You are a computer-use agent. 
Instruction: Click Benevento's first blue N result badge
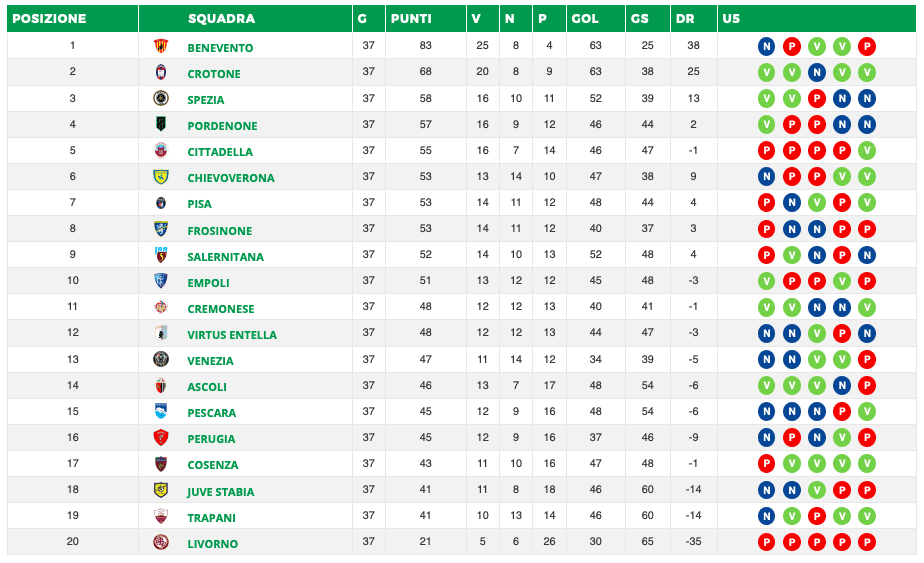coord(766,46)
